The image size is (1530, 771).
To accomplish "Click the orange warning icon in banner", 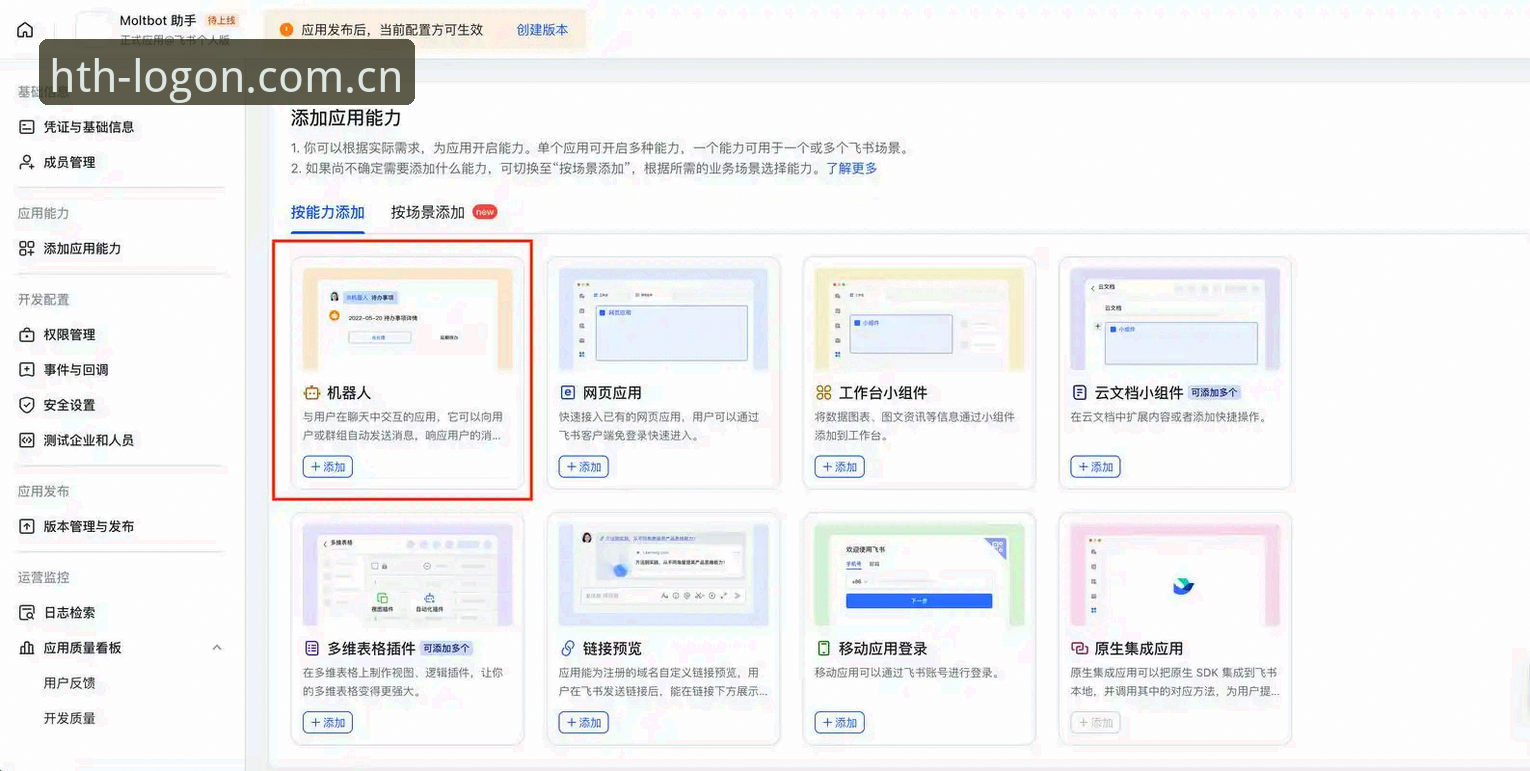I will pos(287,30).
